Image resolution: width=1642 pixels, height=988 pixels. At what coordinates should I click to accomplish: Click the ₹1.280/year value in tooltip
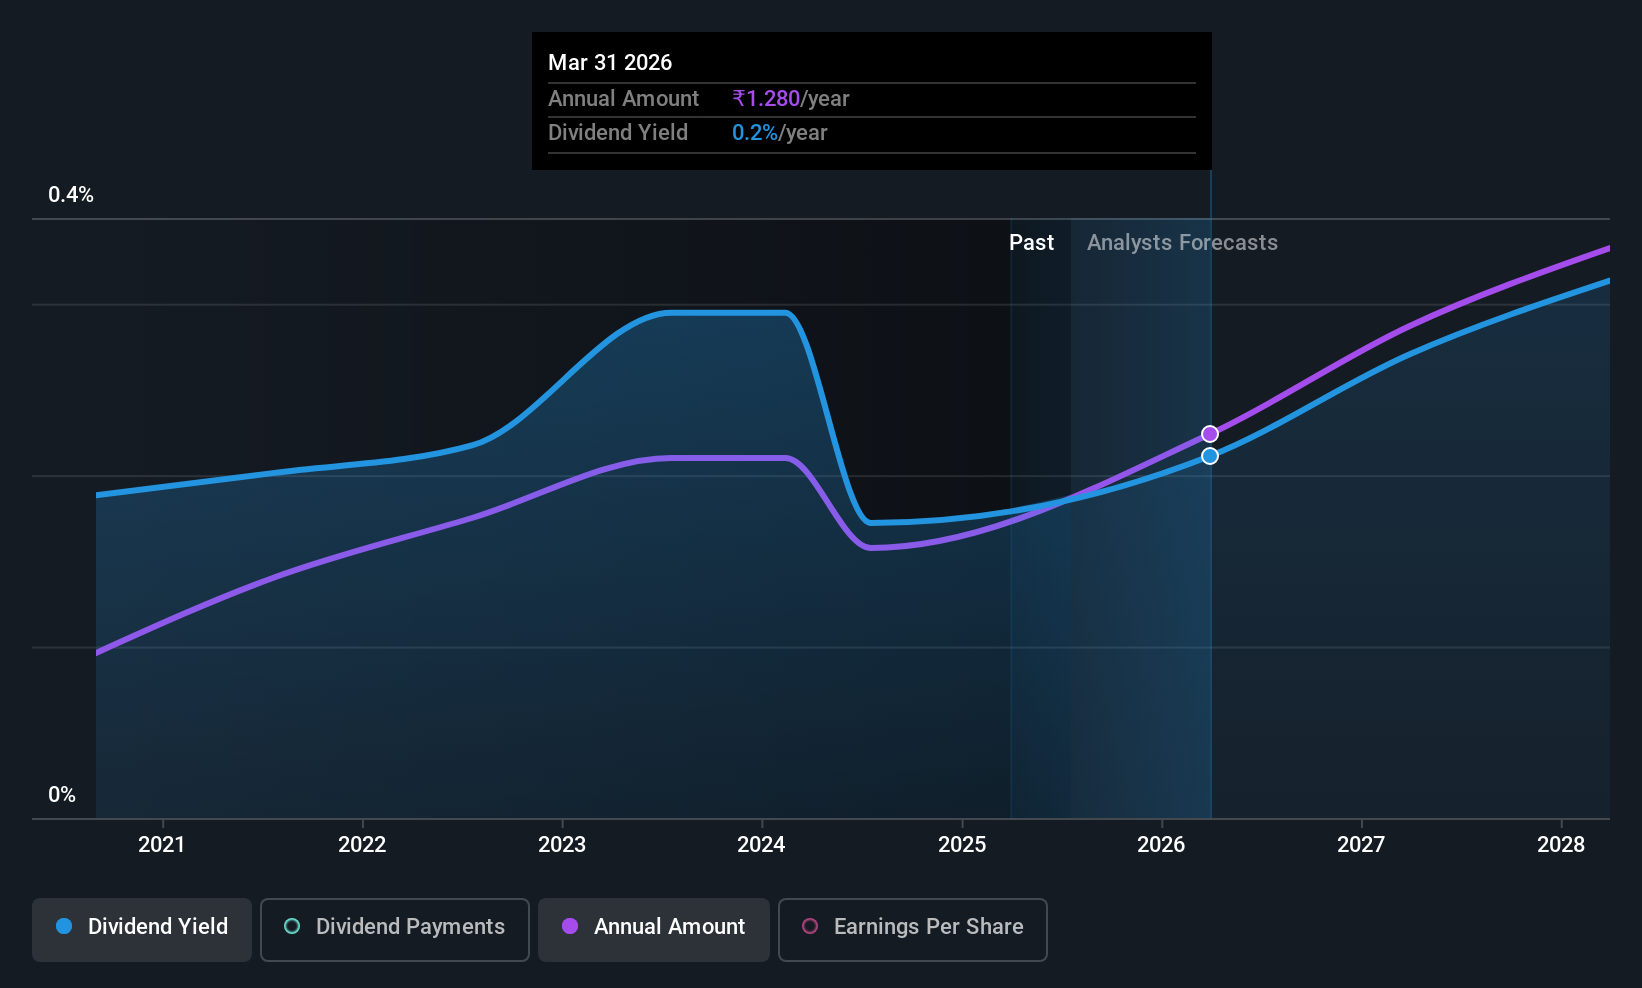tap(791, 99)
